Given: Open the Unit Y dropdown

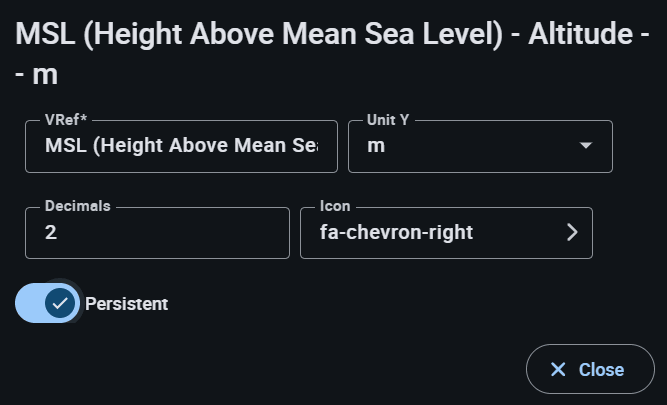Looking at the screenshot, I should [480, 146].
